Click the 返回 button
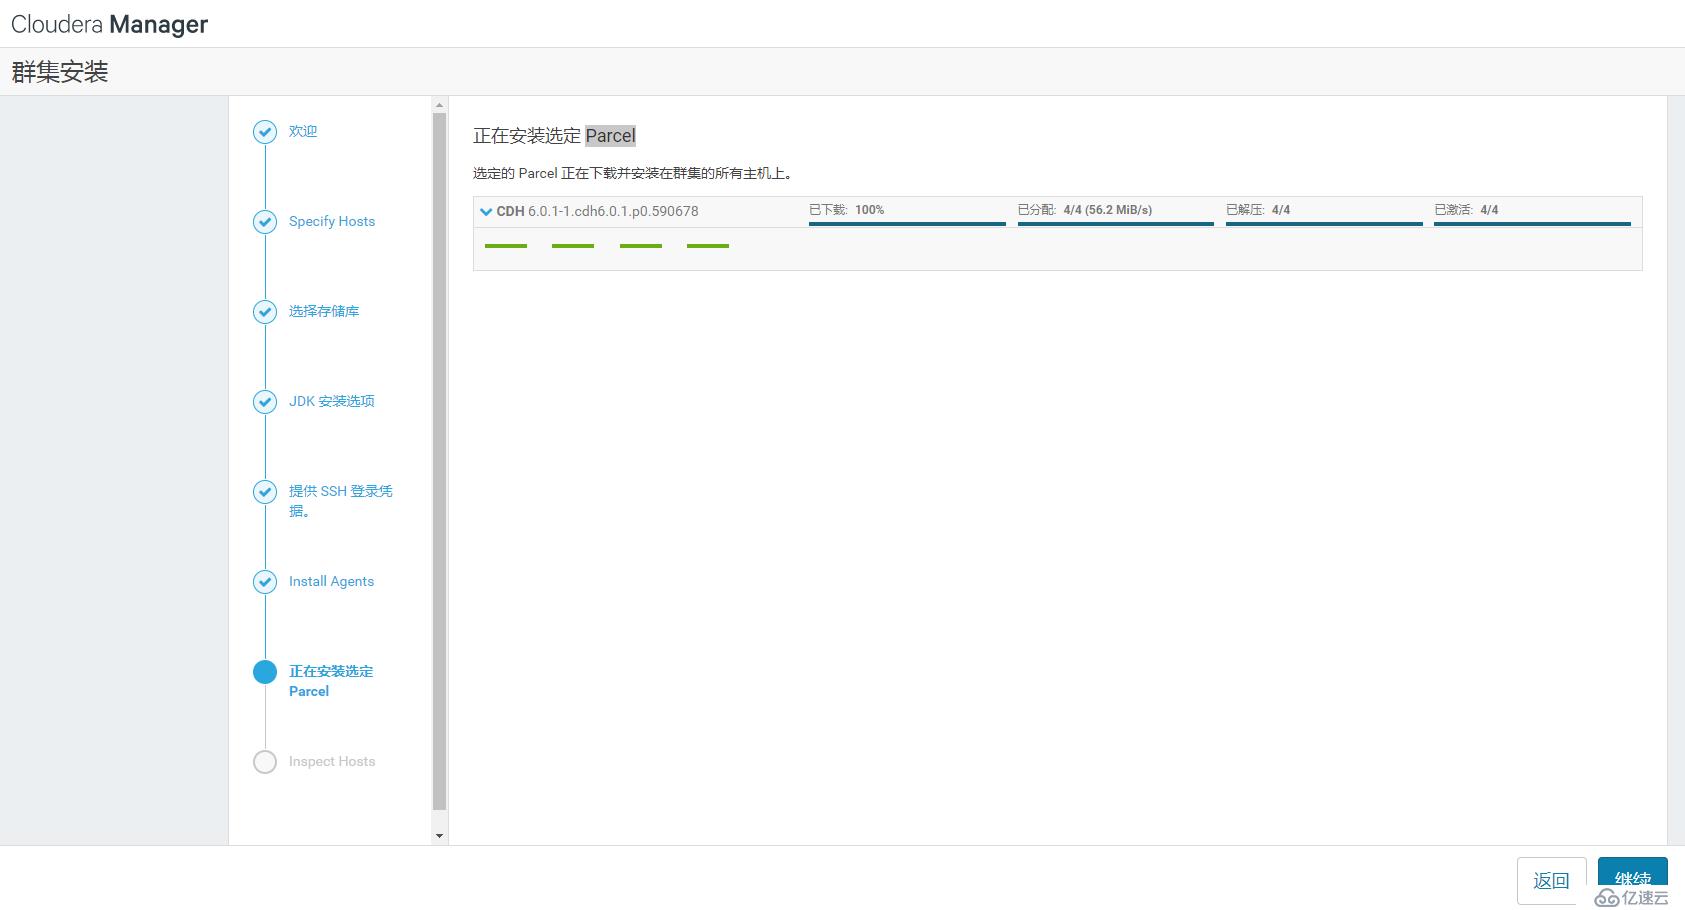This screenshot has width=1685, height=910. point(1552,881)
